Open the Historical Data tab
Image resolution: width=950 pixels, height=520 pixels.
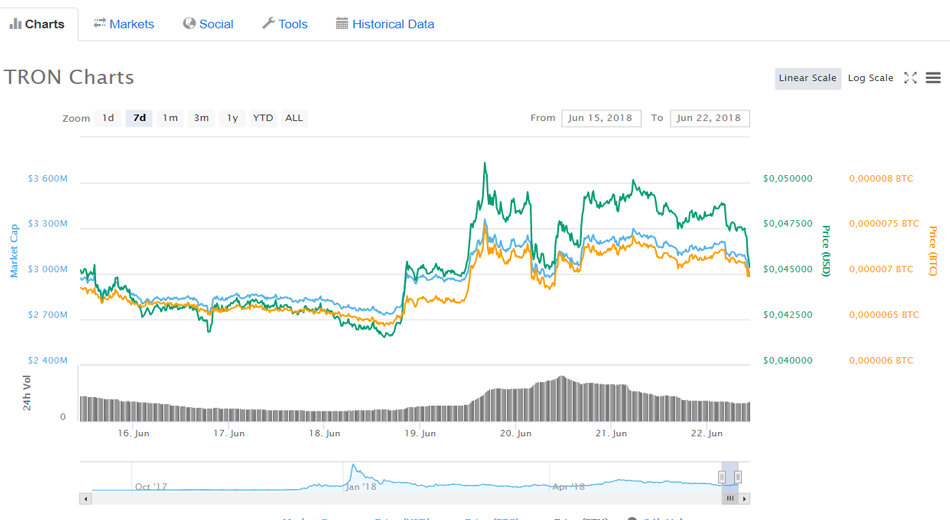[x=385, y=24]
